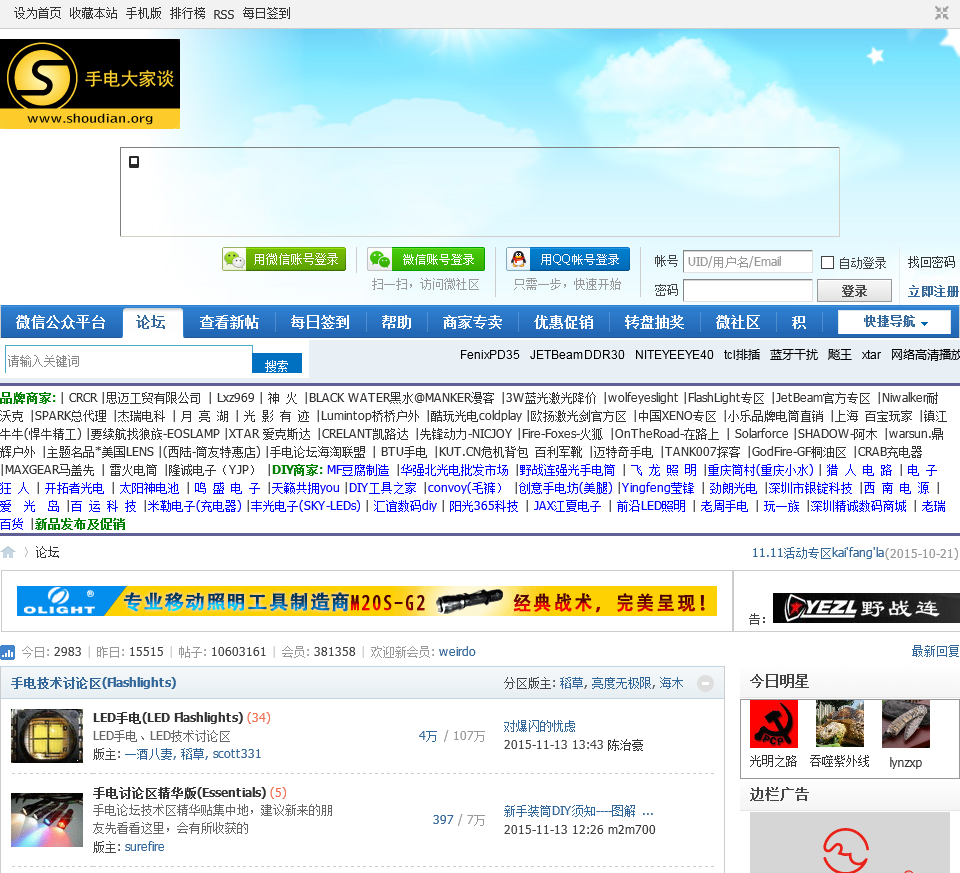This screenshot has width=960, height=873.
Task: Open section moderator 亮度无极限 profile
Action: [621, 683]
